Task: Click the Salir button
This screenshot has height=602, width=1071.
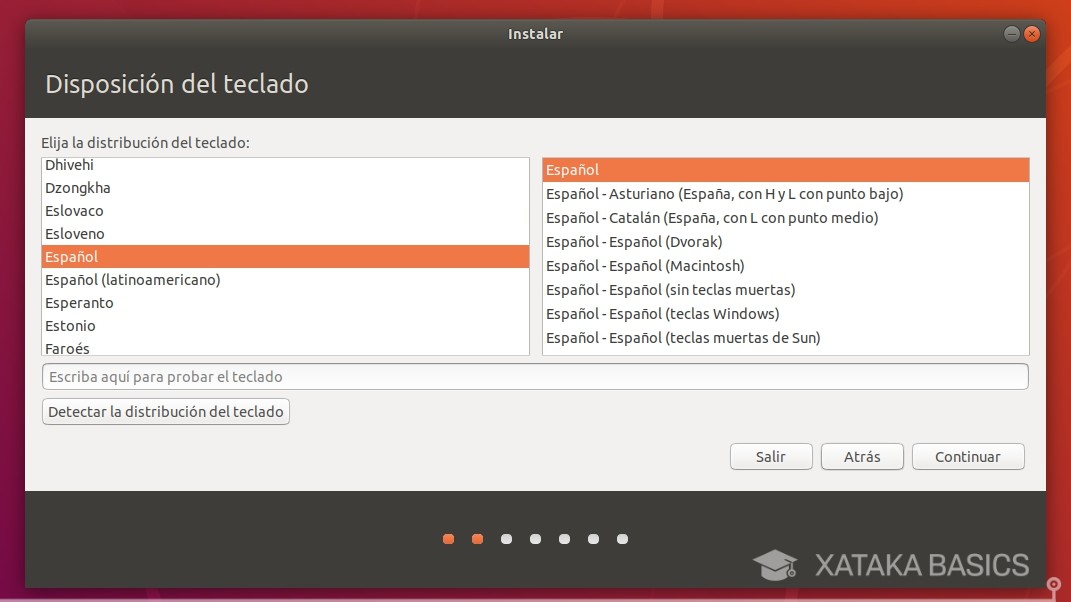Action: [770, 456]
